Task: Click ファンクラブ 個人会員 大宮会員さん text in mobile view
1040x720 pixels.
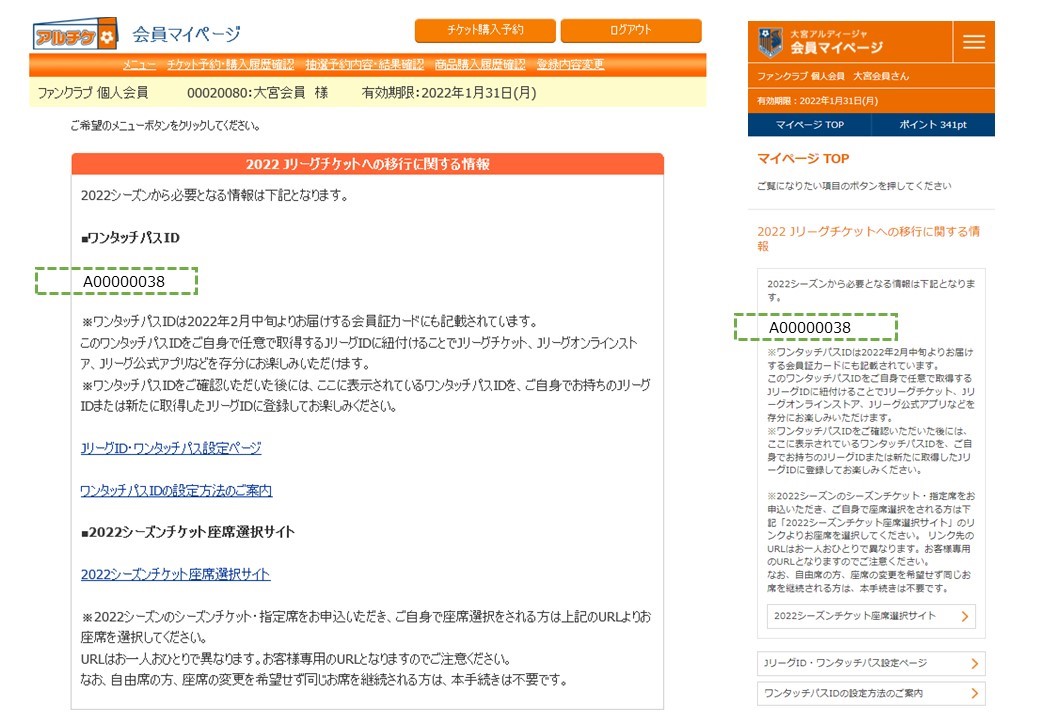Action: (833, 76)
